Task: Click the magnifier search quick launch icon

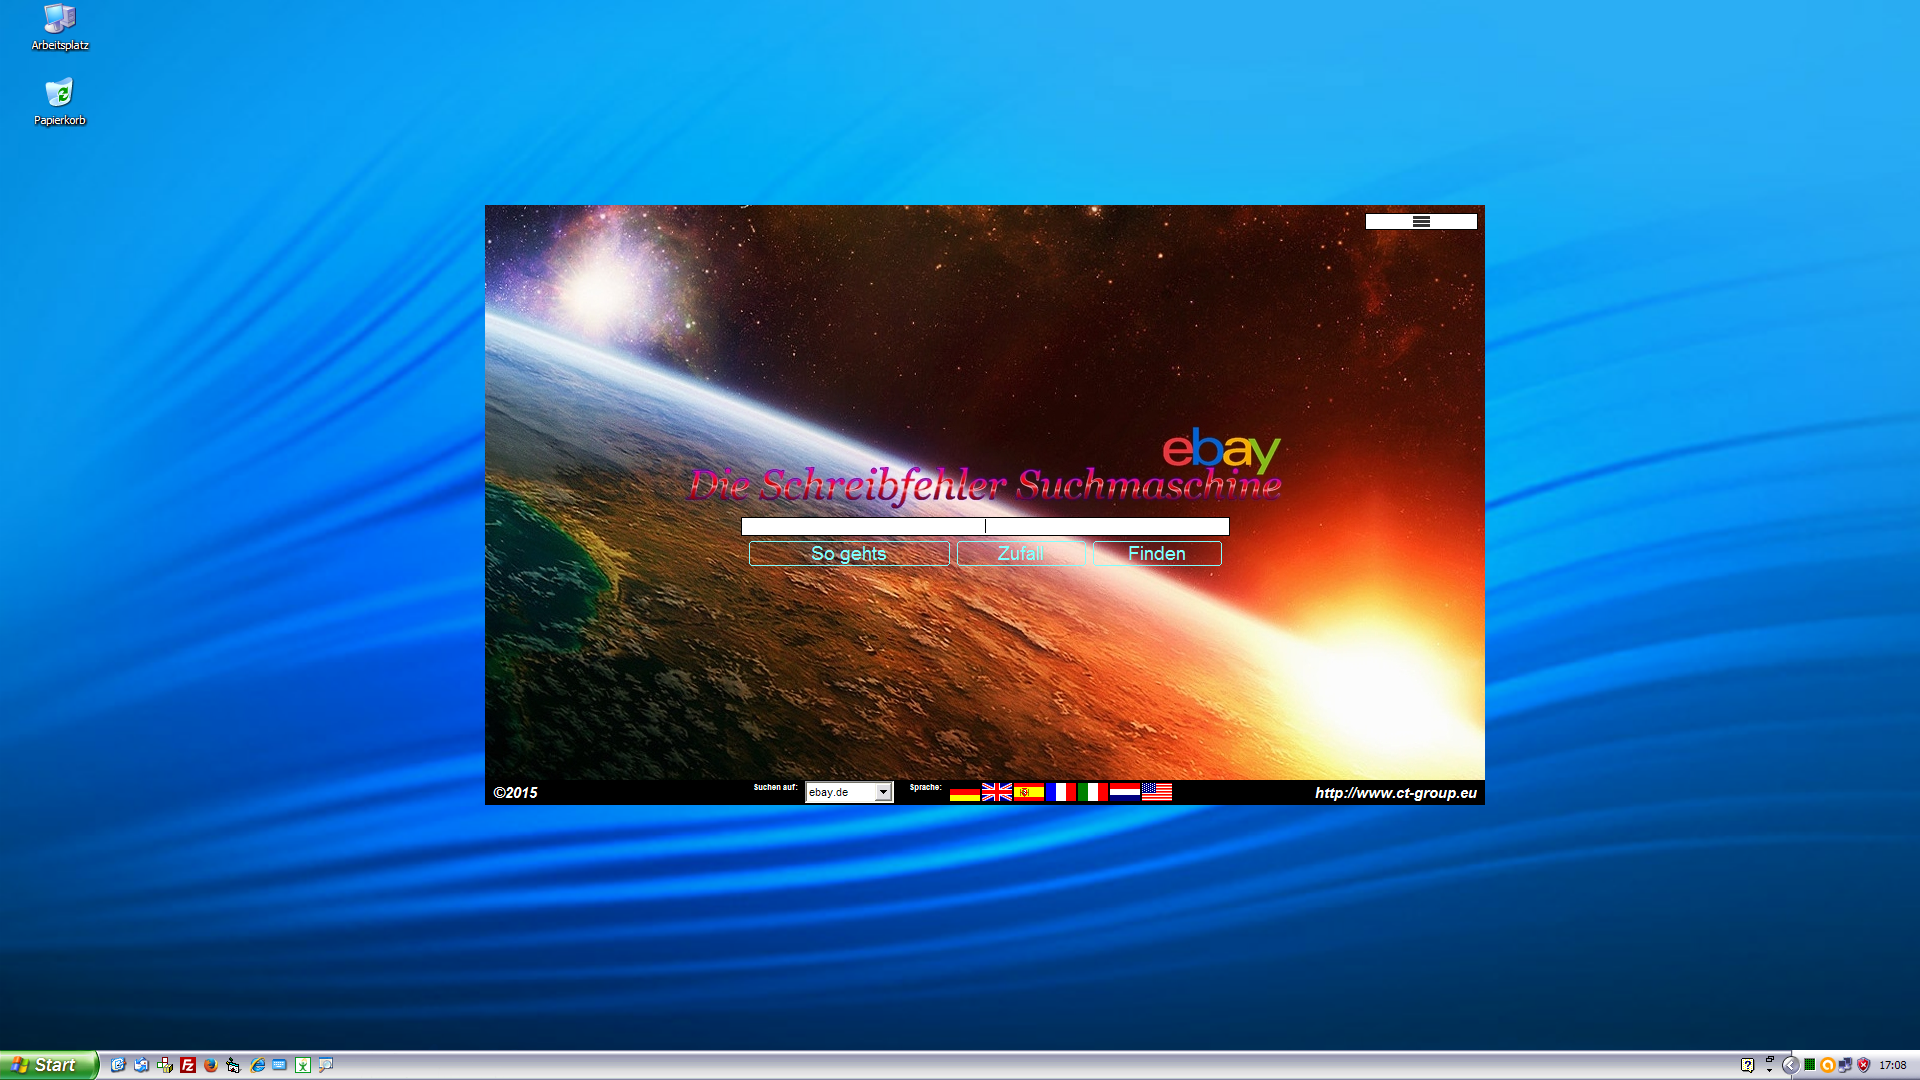Action: point(326,1065)
